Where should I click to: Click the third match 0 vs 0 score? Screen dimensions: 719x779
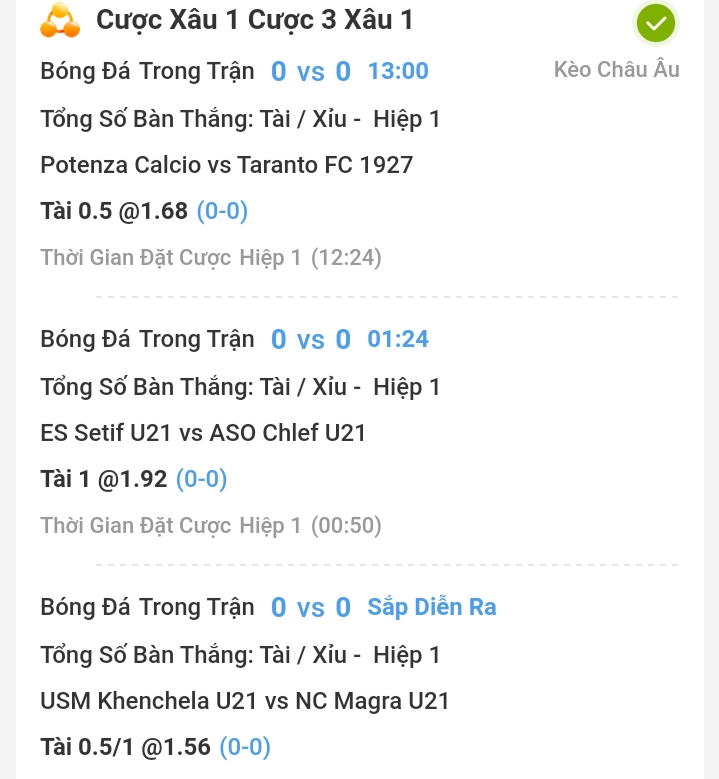point(311,607)
